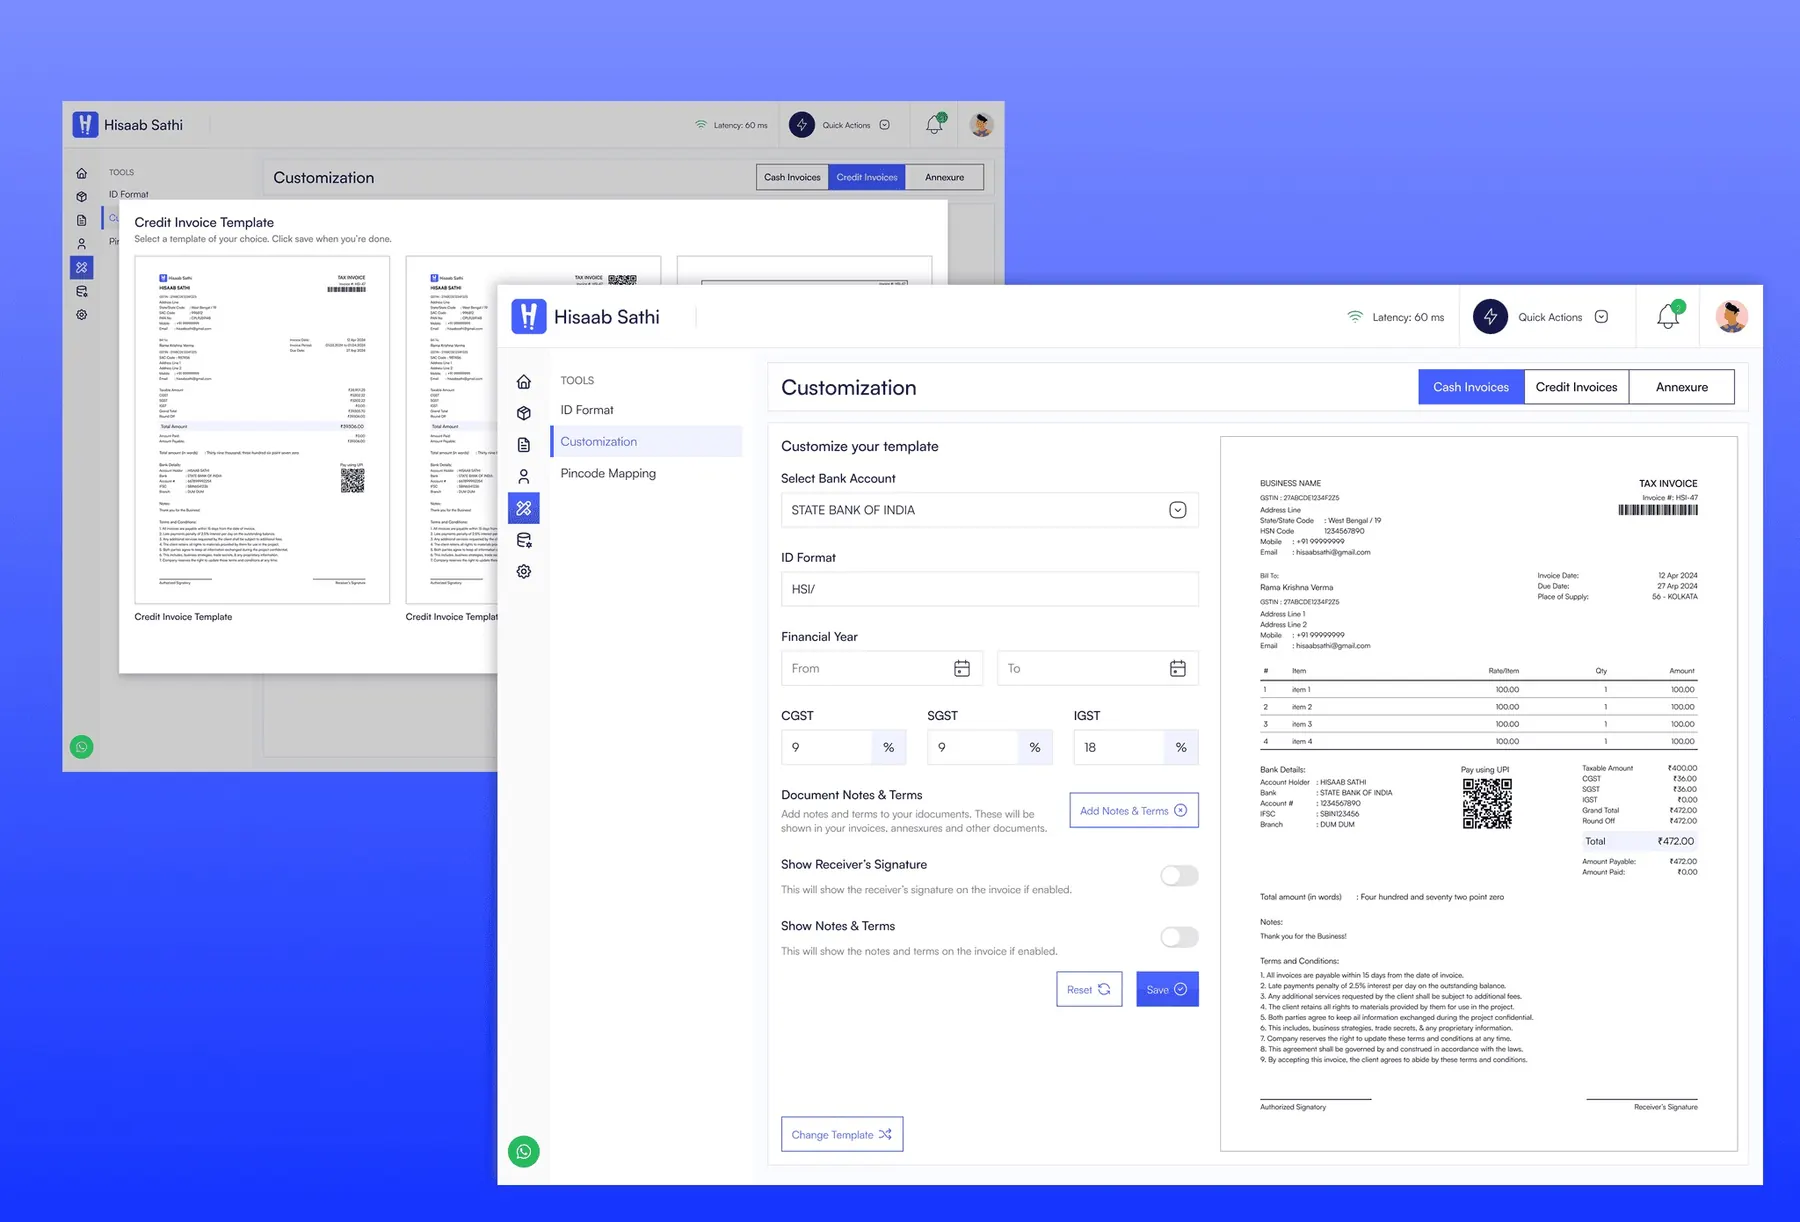Open the document icon in front window sidebar
The height and width of the screenshot is (1222, 1800).
click(523, 445)
